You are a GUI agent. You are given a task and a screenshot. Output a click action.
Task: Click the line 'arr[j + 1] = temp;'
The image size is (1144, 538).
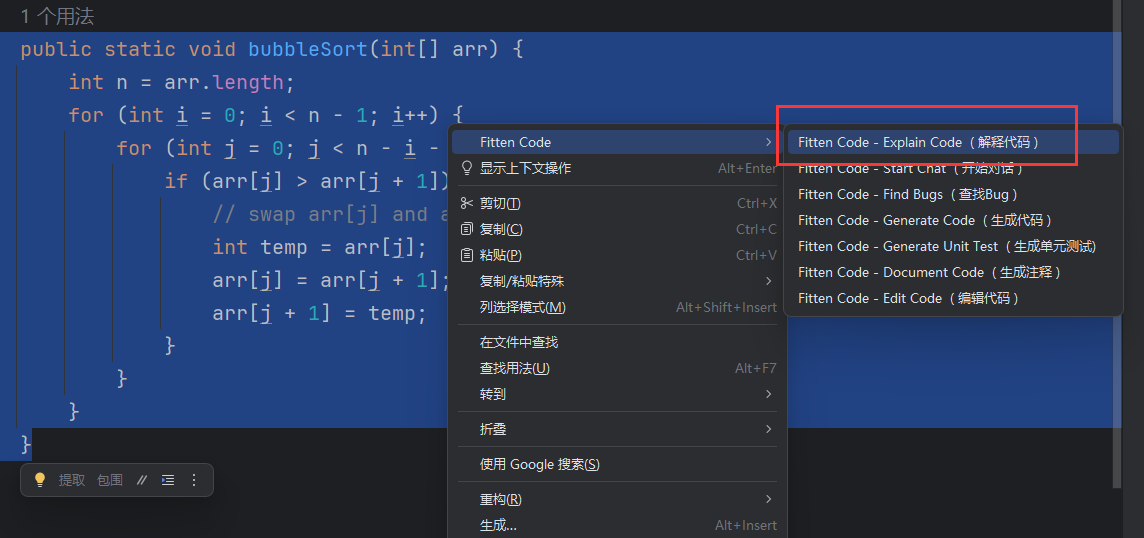click(x=320, y=313)
